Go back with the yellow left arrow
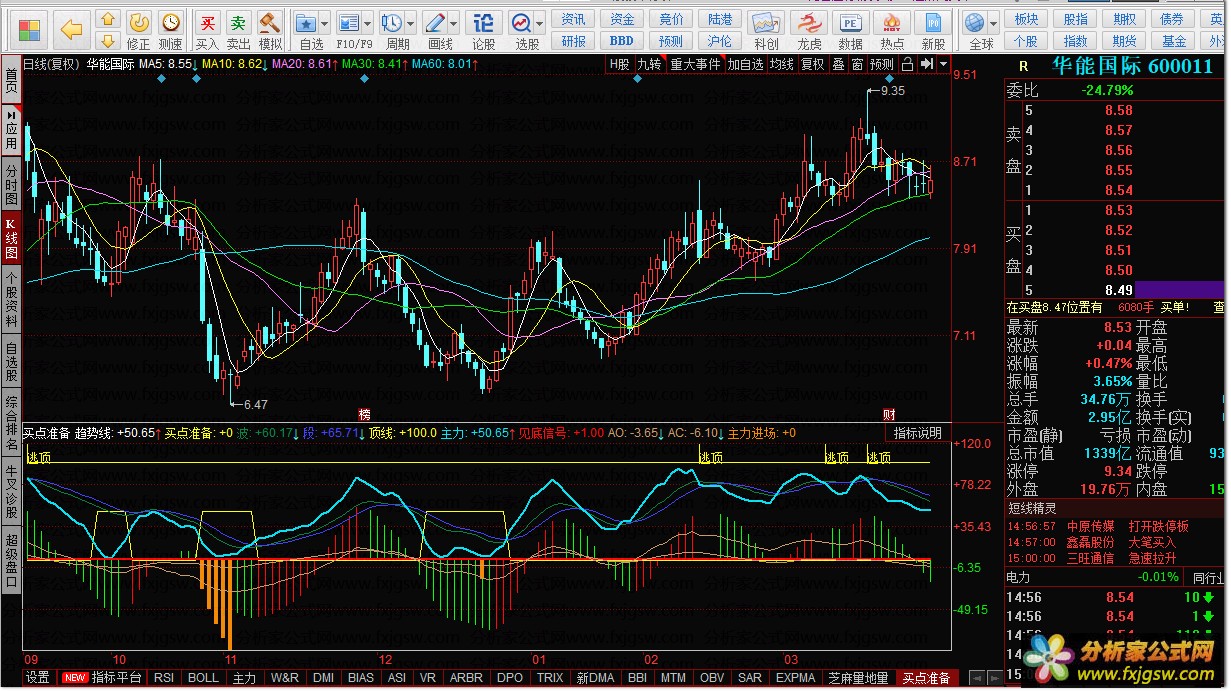Screen dimensions: 1231x691 click(x=71, y=29)
